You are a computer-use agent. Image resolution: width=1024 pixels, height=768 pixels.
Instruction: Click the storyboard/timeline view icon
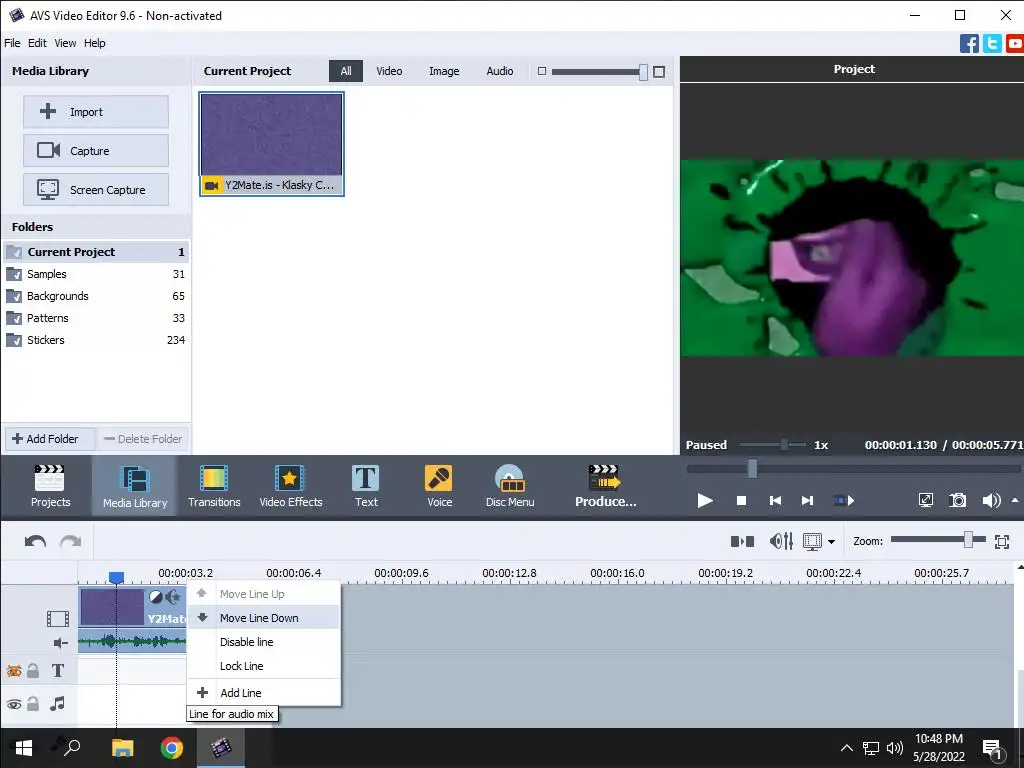pos(812,541)
